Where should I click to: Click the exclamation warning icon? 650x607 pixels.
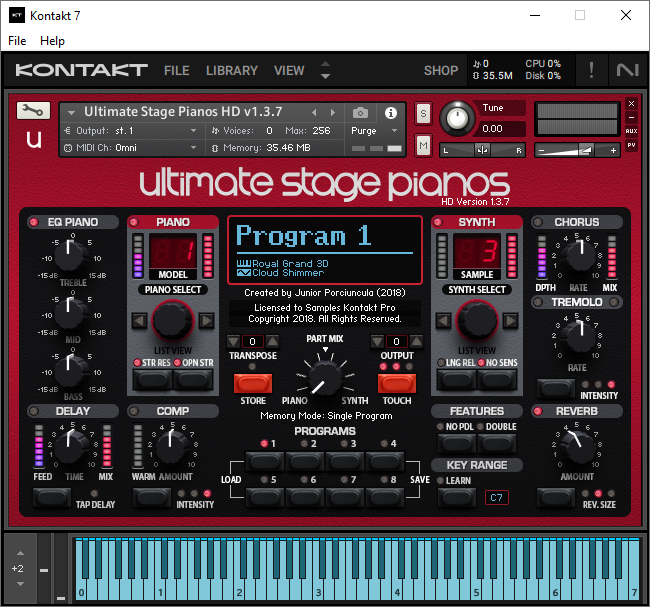(x=591, y=70)
